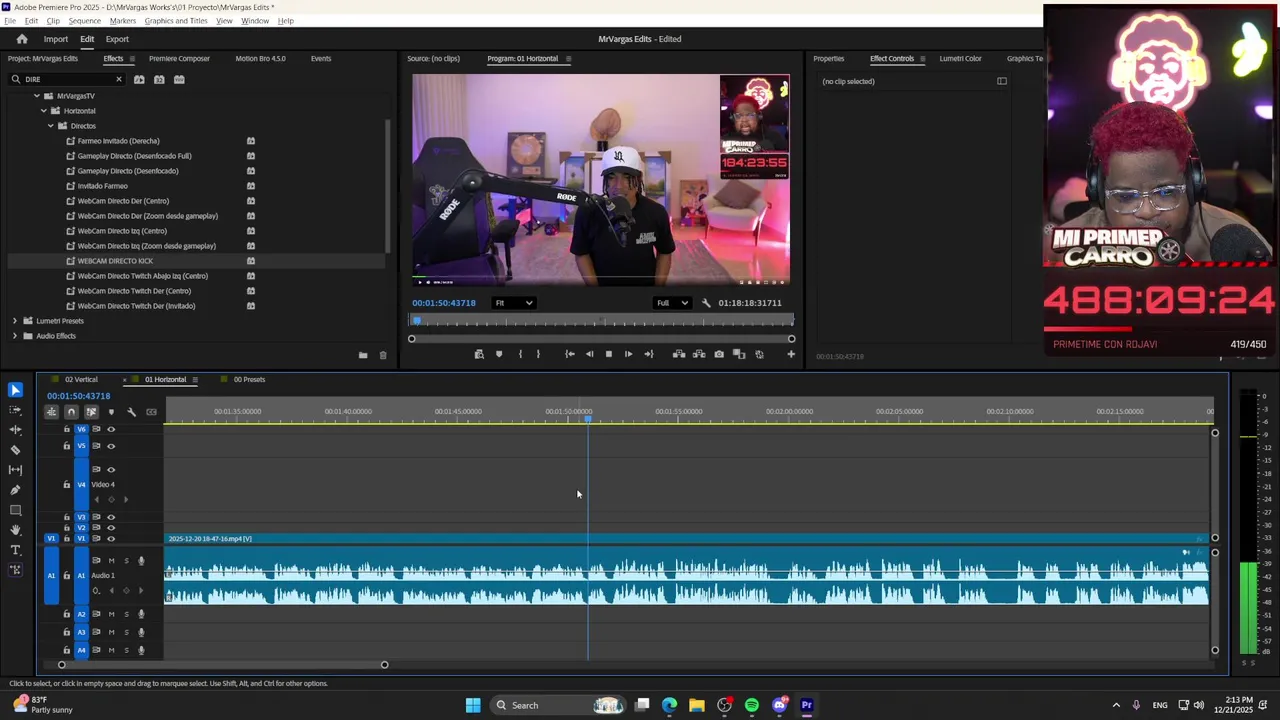Click the timeline captions CC icon
Viewport: 1280px width, 720px height.
[151, 412]
